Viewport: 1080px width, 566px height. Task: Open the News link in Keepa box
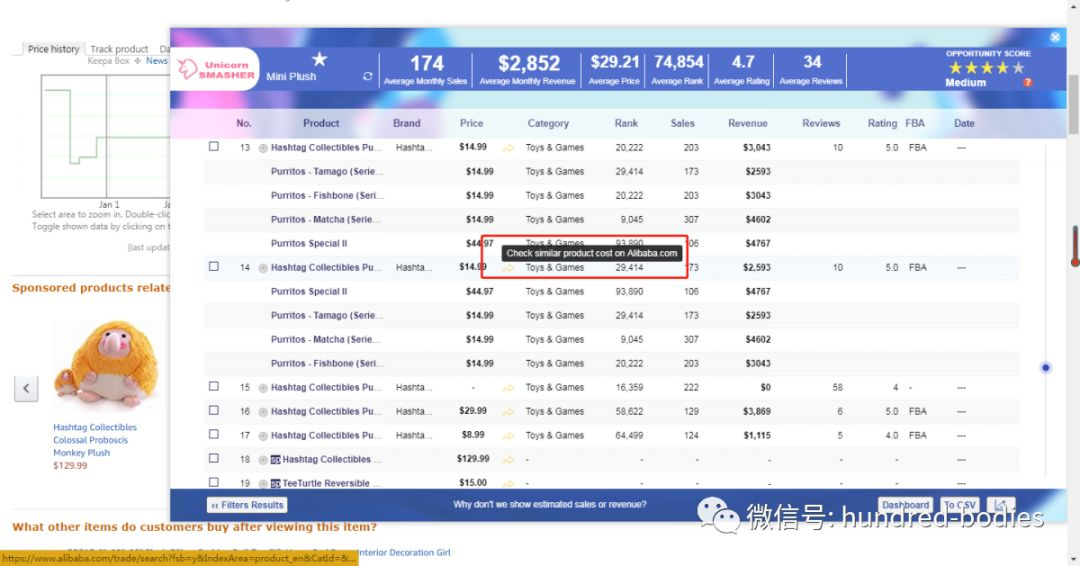tap(156, 61)
